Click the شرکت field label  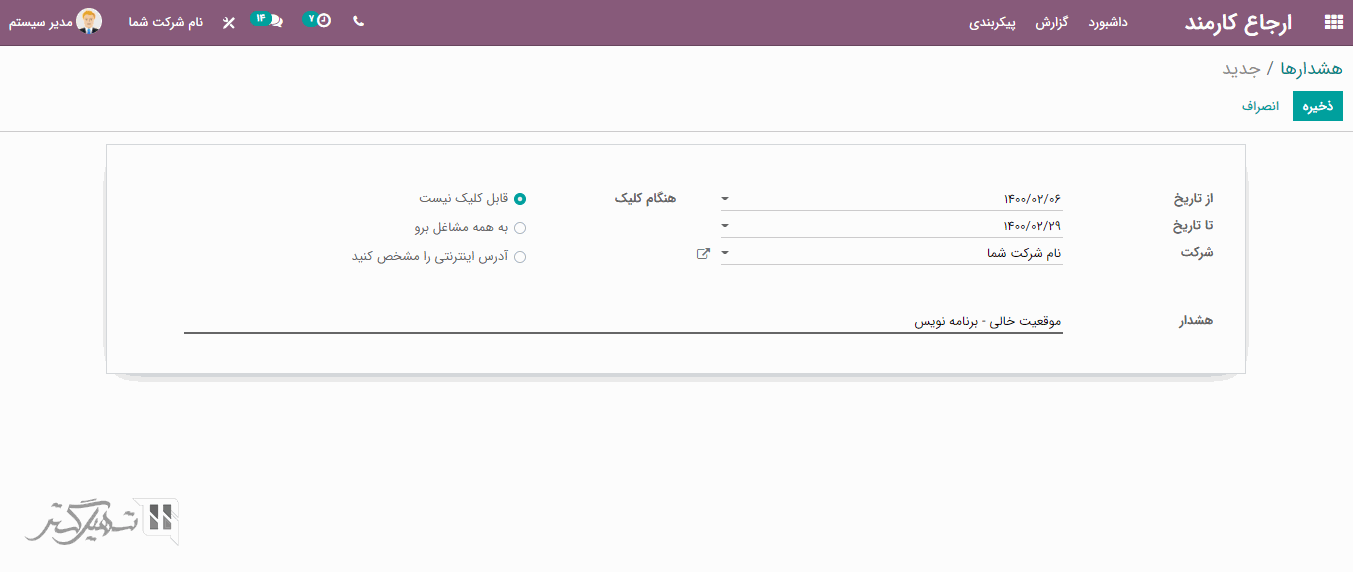[1197, 253]
